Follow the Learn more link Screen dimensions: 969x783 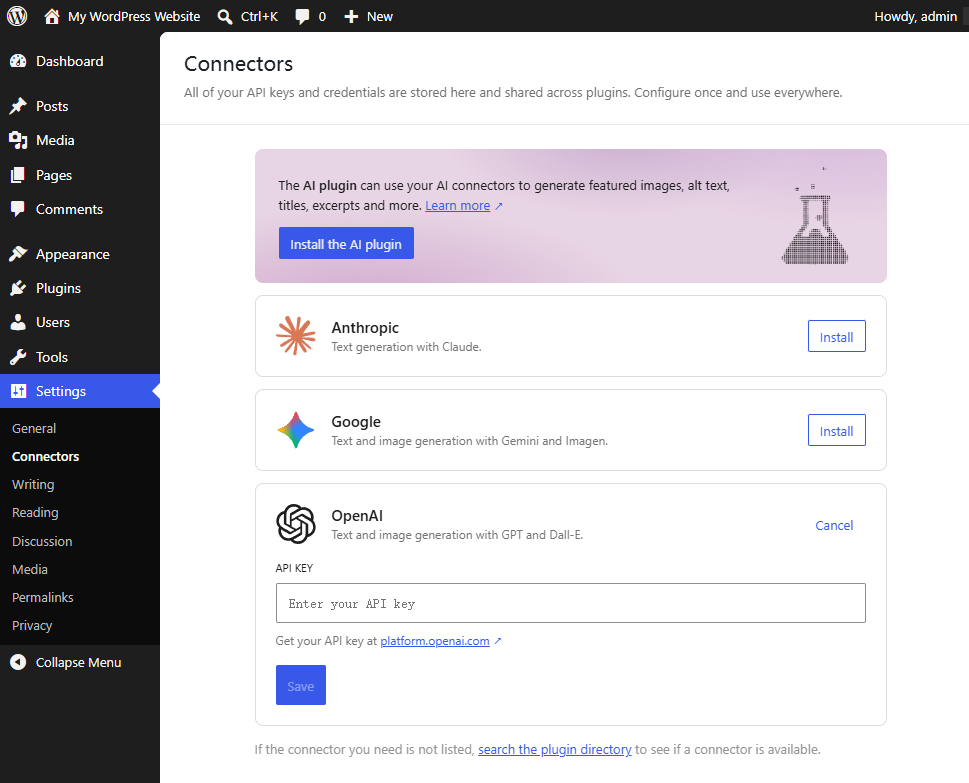457,206
